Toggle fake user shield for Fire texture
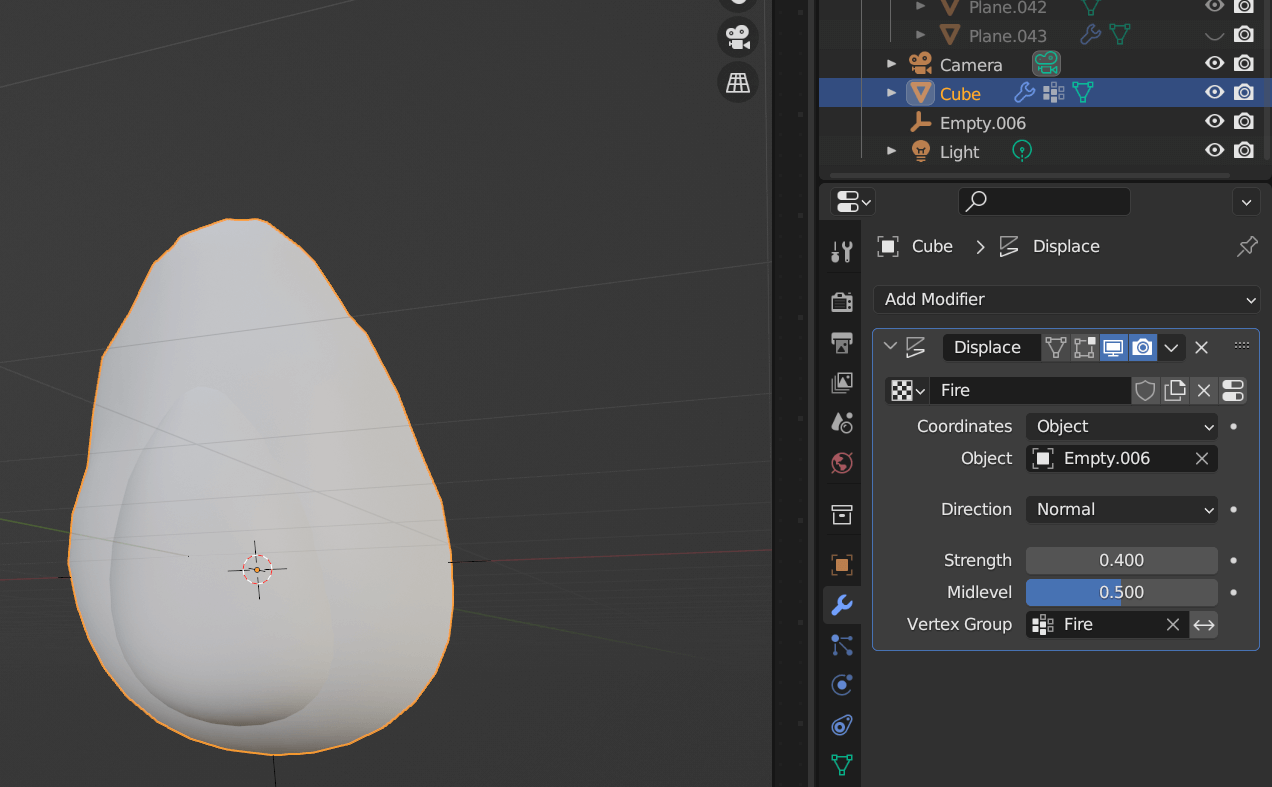 pos(1146,390)
